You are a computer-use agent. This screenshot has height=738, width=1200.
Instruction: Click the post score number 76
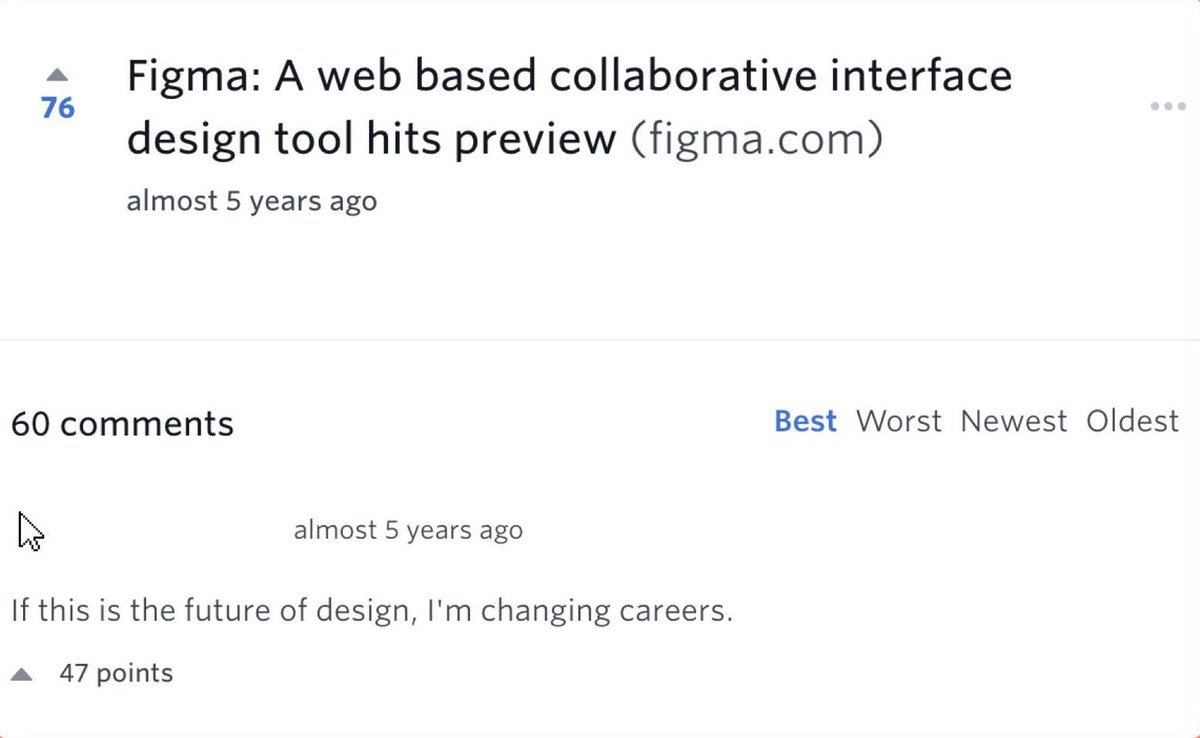click(58, 108)
